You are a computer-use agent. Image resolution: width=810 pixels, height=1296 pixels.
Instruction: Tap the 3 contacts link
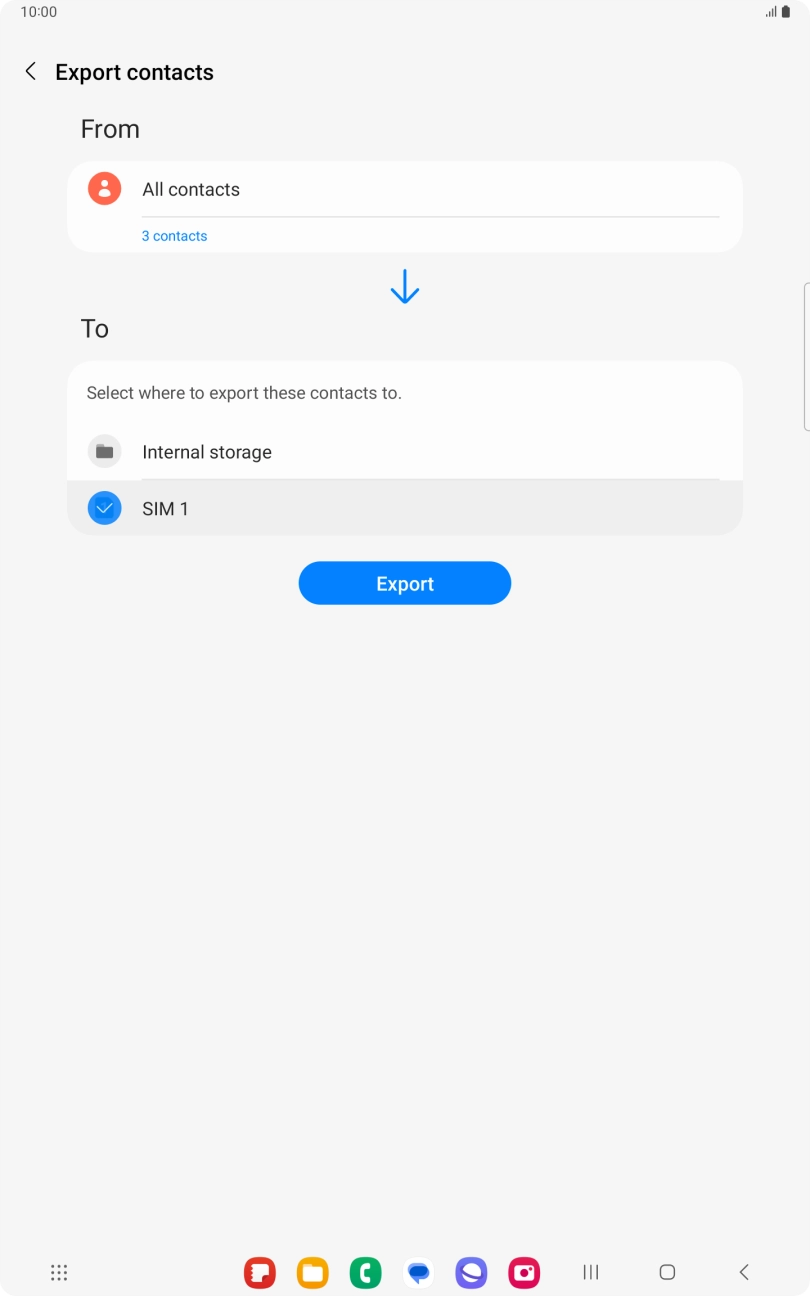tap(175, 236)
